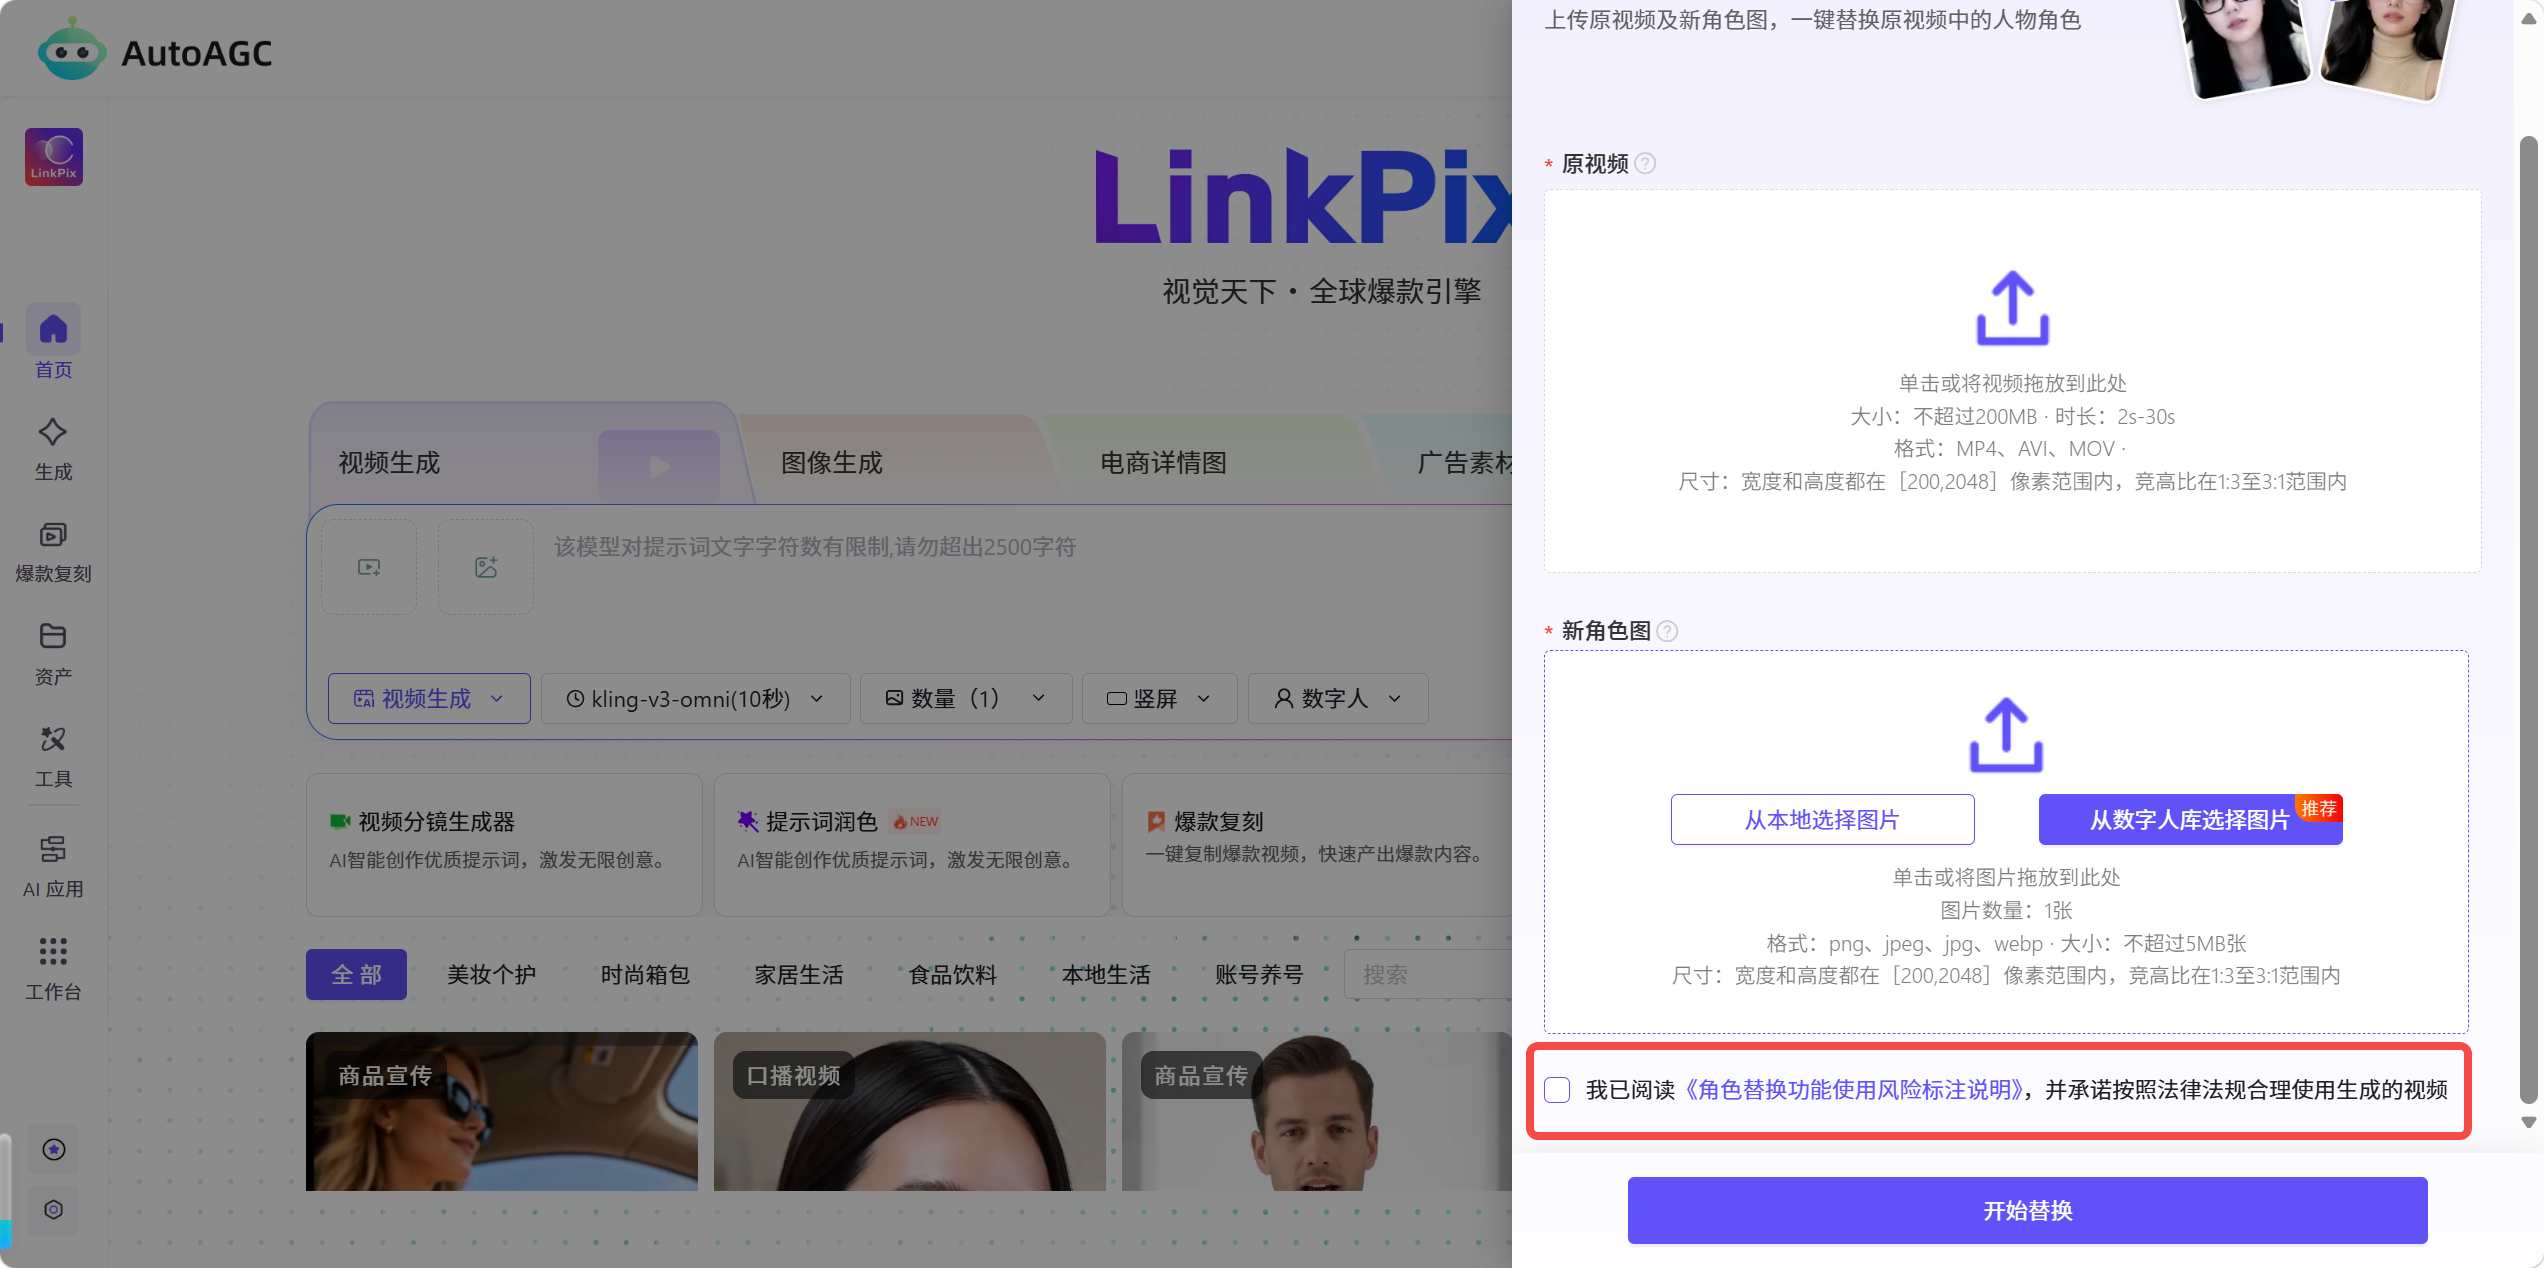Viewport: 2544px width, 1268px height.
Task: Open the 口播视频 thumbnail
Action: (910, 1111)
